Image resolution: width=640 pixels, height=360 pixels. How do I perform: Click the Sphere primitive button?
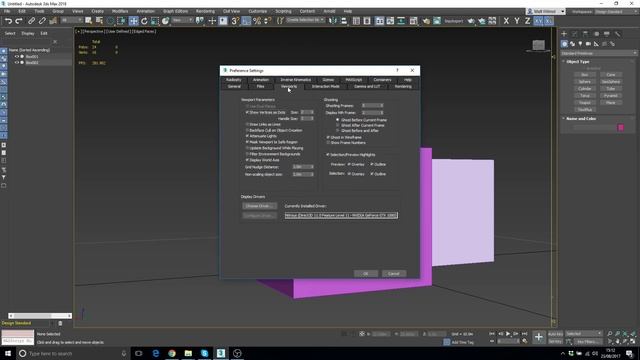pyautogui.click(x=584, y=82)
